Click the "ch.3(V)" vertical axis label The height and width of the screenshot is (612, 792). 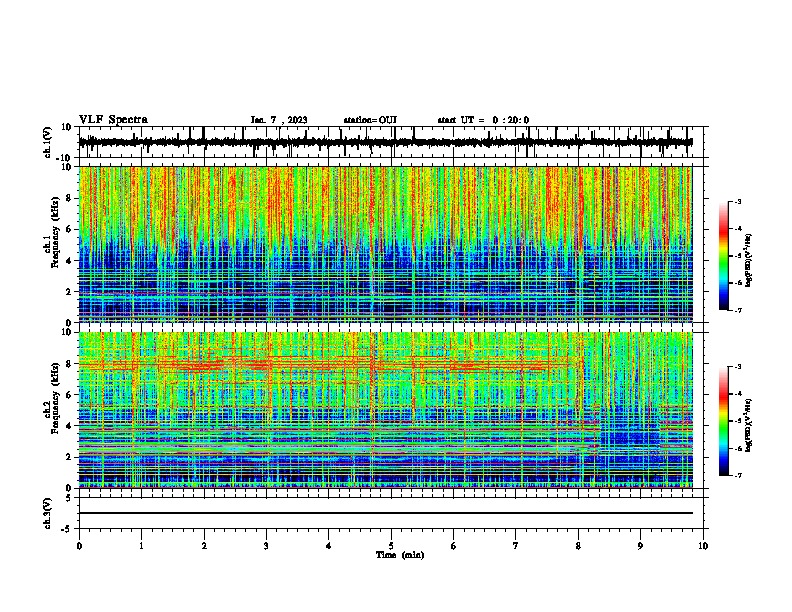click(x=48, y=513)
